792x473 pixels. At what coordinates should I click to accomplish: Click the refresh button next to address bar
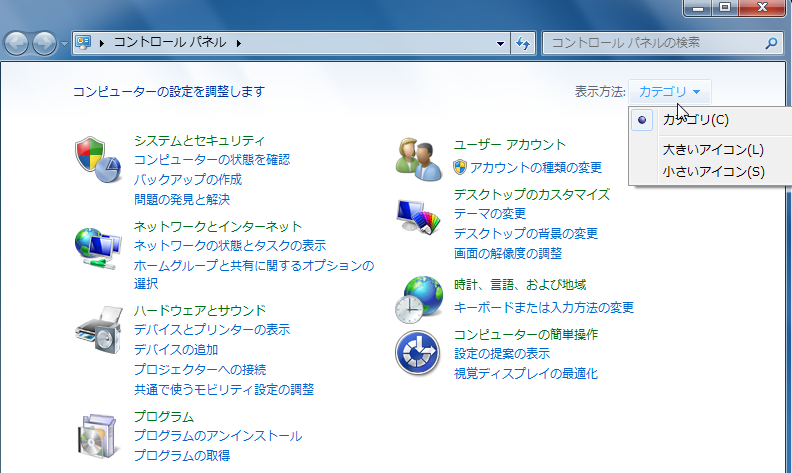(523, 43)
